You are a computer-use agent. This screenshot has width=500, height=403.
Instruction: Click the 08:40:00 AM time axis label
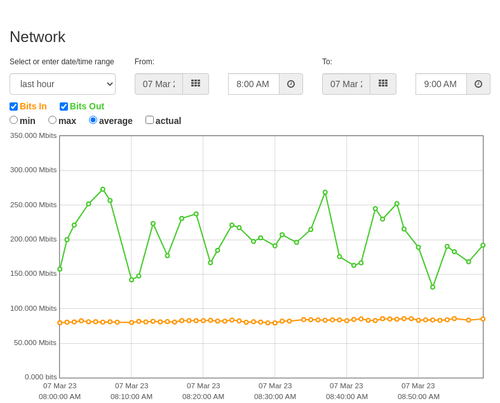(347, 397)
